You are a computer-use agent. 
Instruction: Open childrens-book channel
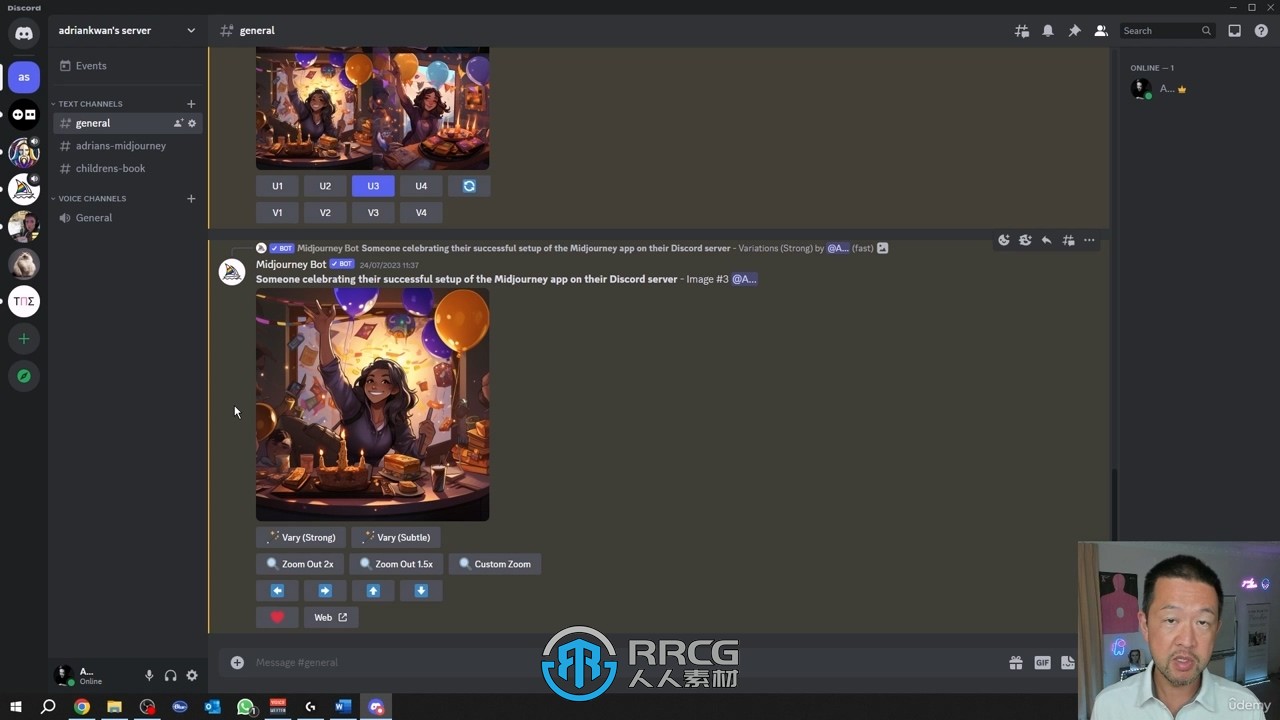click(x=127, y=168)
